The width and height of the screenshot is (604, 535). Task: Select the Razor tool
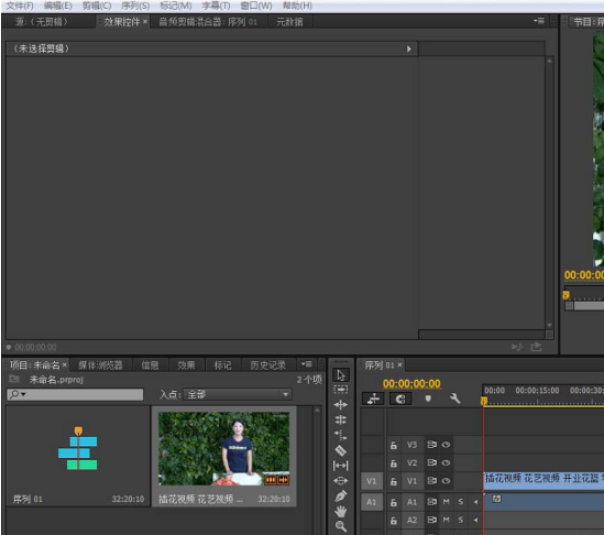pyautogui.click(x=340, y=450)
